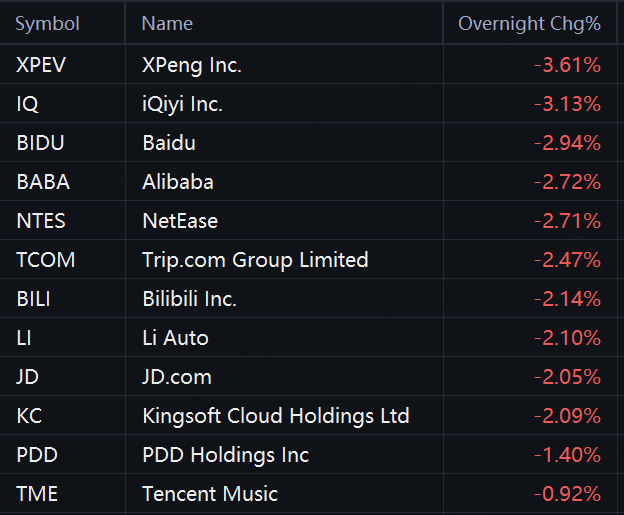
Task: Click the BIDU symbol
Action: pyautogui.click(x=40, y=143)
